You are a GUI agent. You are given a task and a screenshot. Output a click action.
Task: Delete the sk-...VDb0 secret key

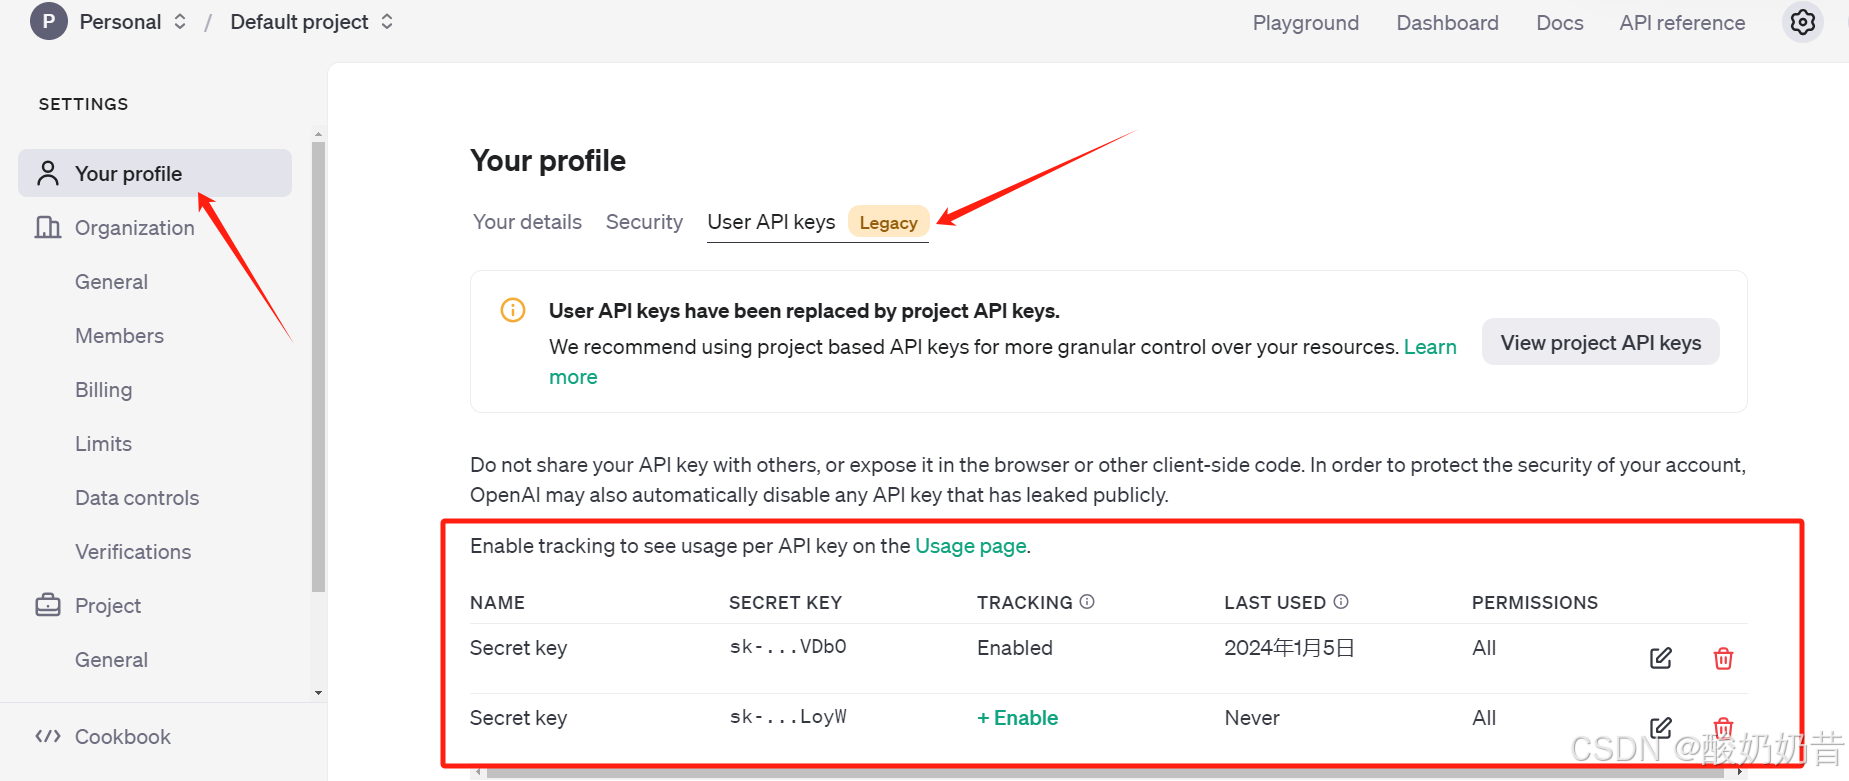pyautogui.click(x=1723, y=658)
